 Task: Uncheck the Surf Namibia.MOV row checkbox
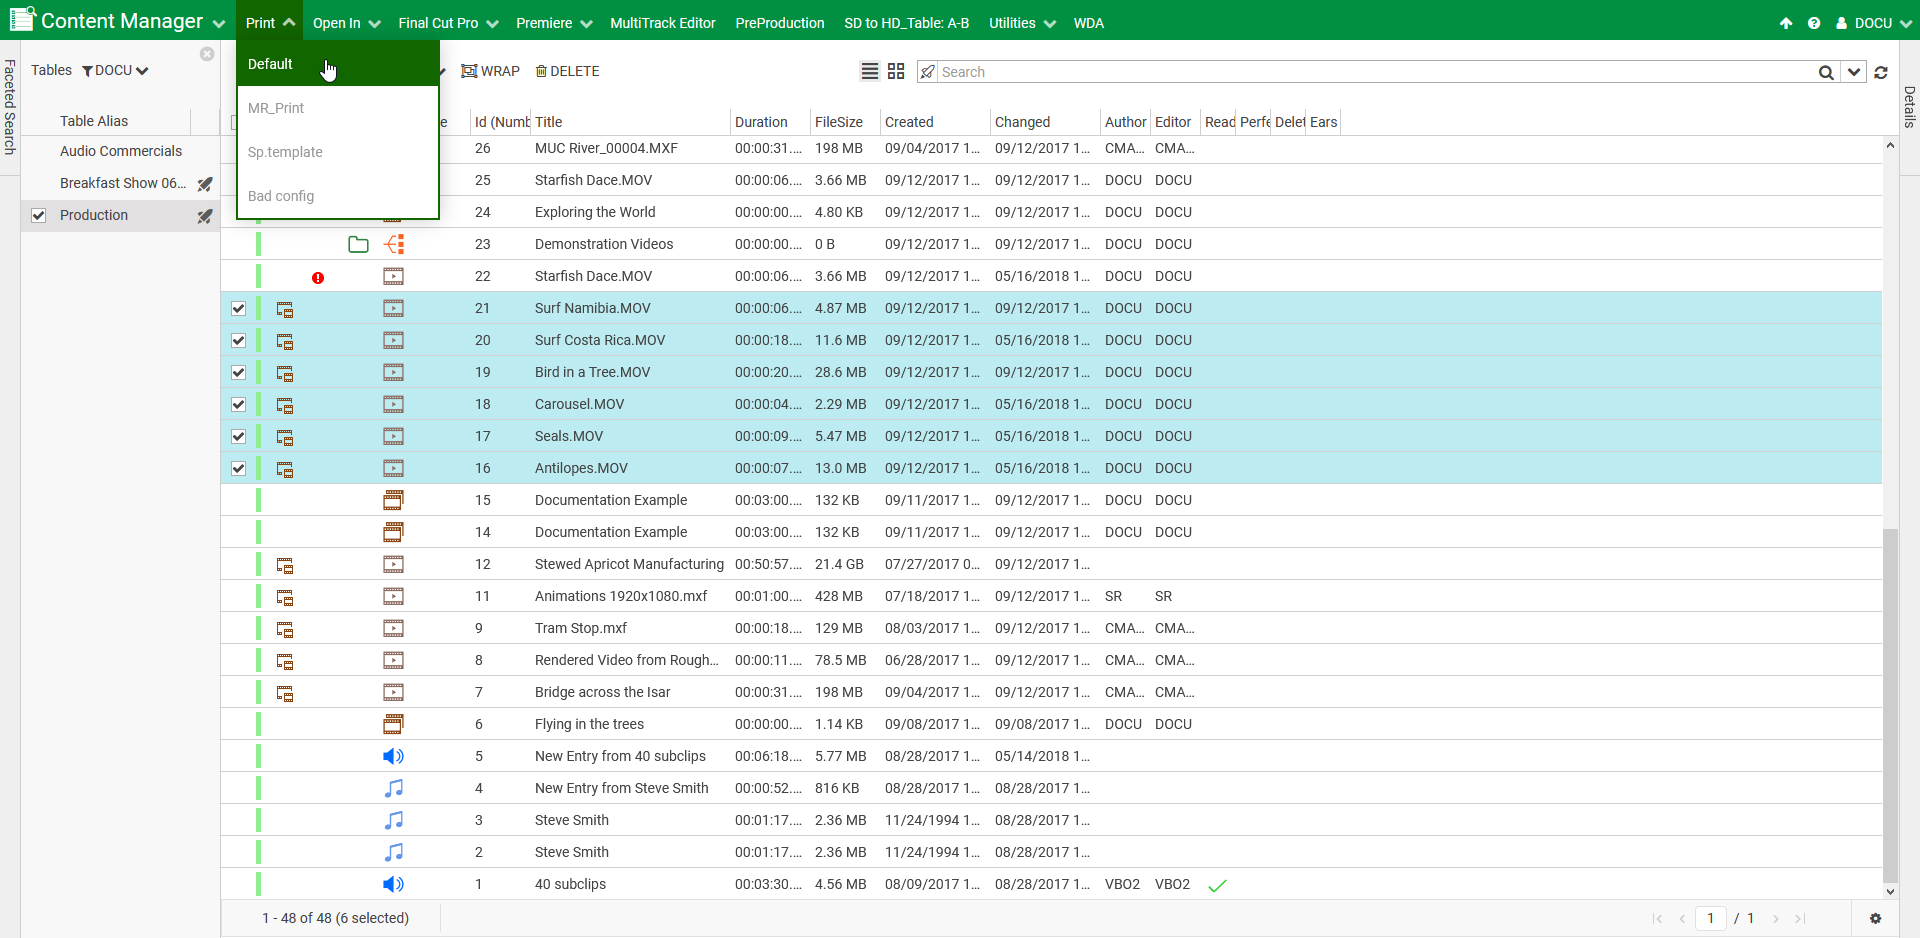[x=238, y=308]
